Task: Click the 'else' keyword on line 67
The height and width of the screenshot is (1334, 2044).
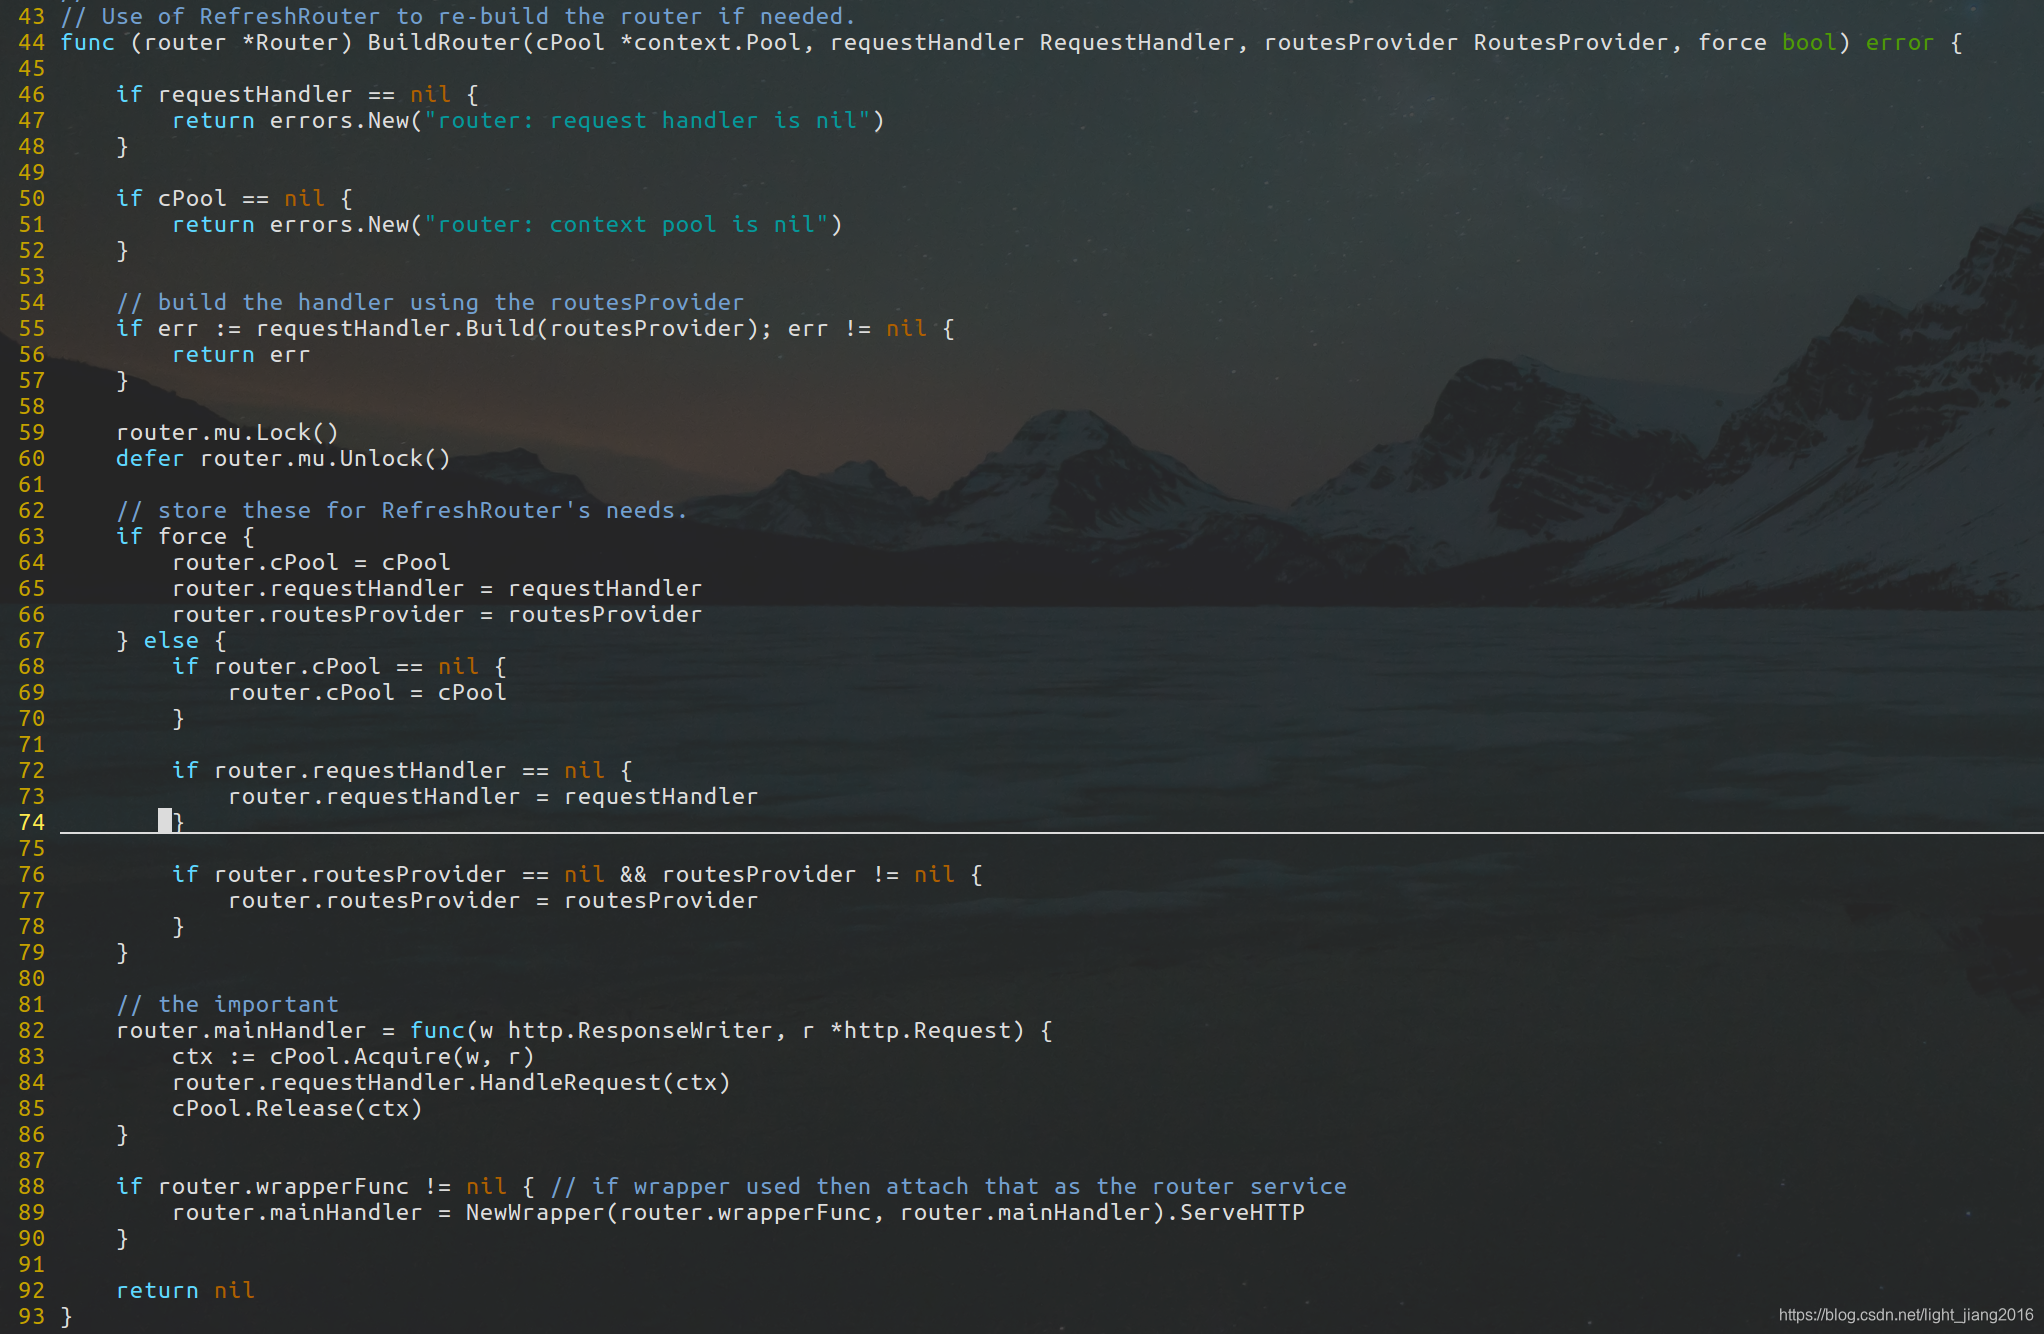Action: pos(171,641)
